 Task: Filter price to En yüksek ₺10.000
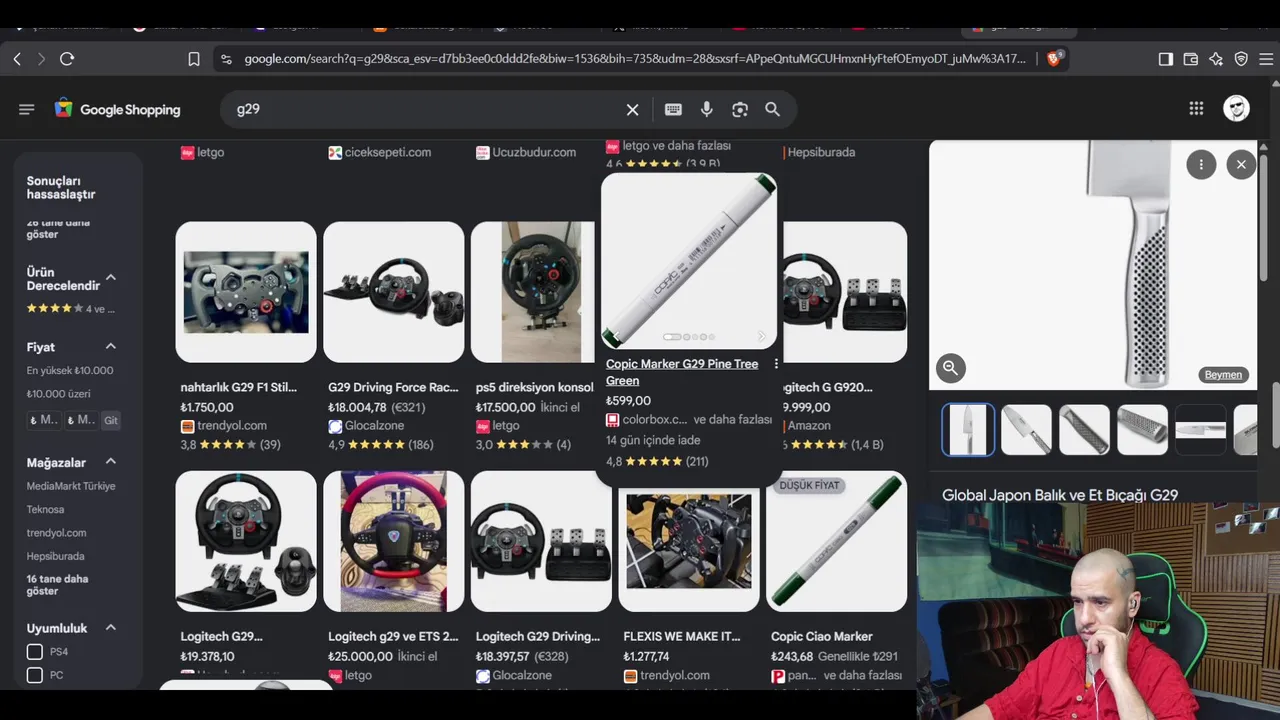click(x=70, y=370)
